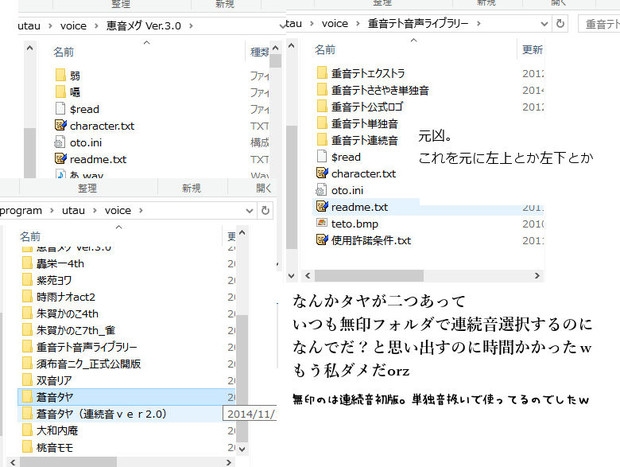Select the 重音テト単独音 folder icon
620x467 pixels.
coord(322,123)
